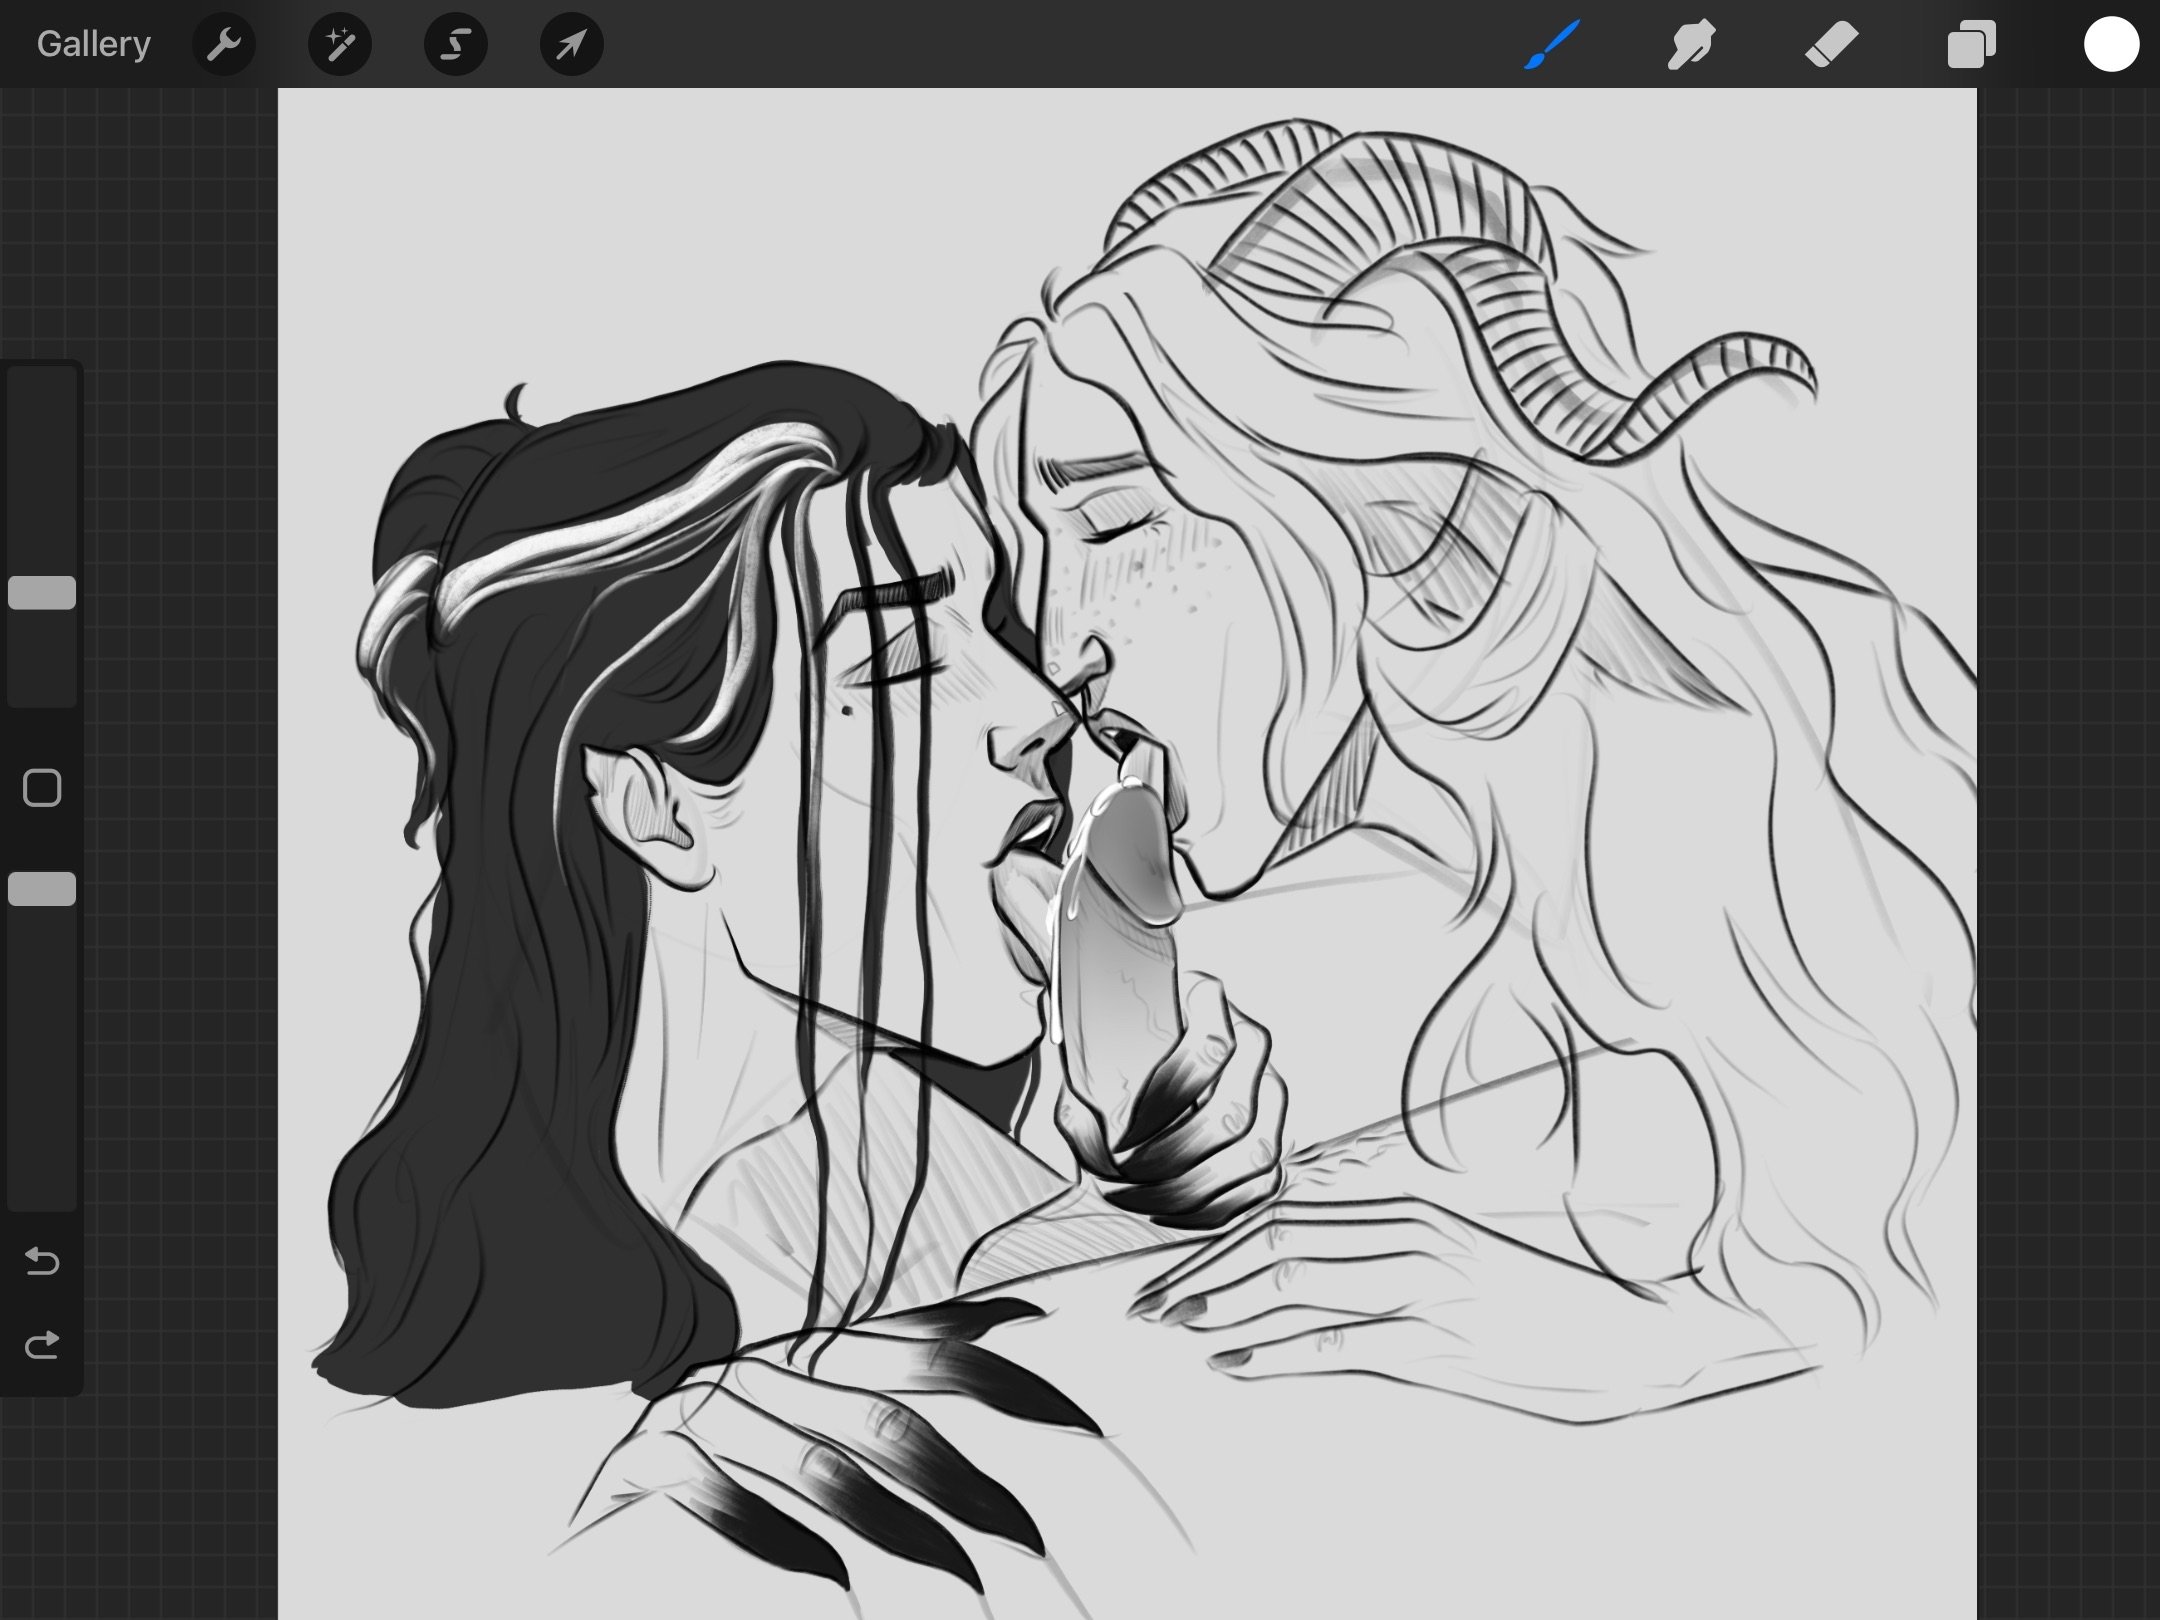Activate the Selection S-ribbon tool
This screenshot has height=1620, width=2160.
(456, 45)
